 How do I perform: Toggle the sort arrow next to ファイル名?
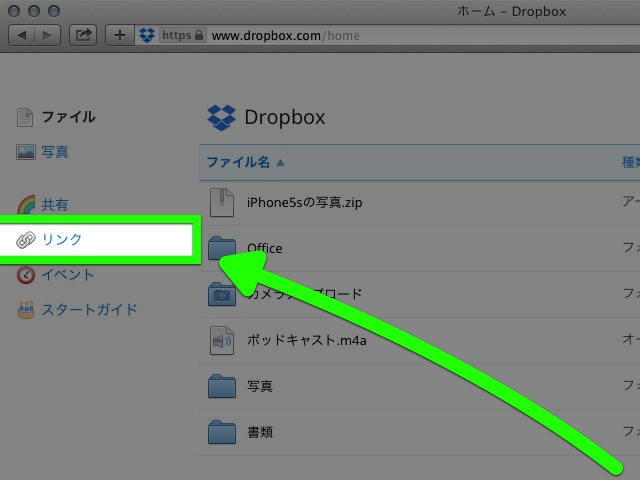[x=280, y=162]
